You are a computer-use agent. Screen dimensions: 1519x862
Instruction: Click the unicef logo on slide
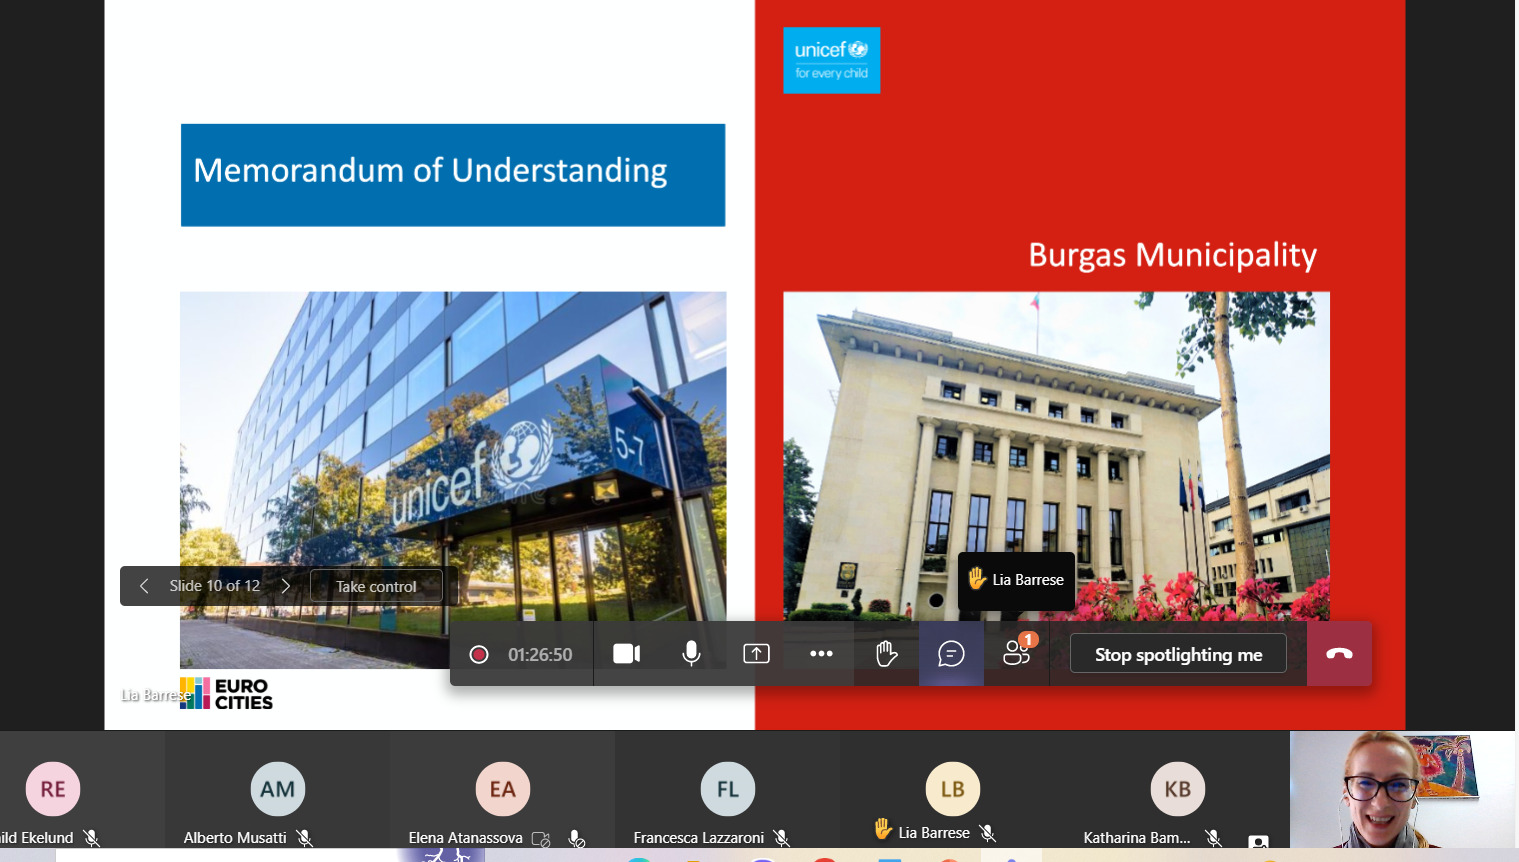(x=832, y=60)
